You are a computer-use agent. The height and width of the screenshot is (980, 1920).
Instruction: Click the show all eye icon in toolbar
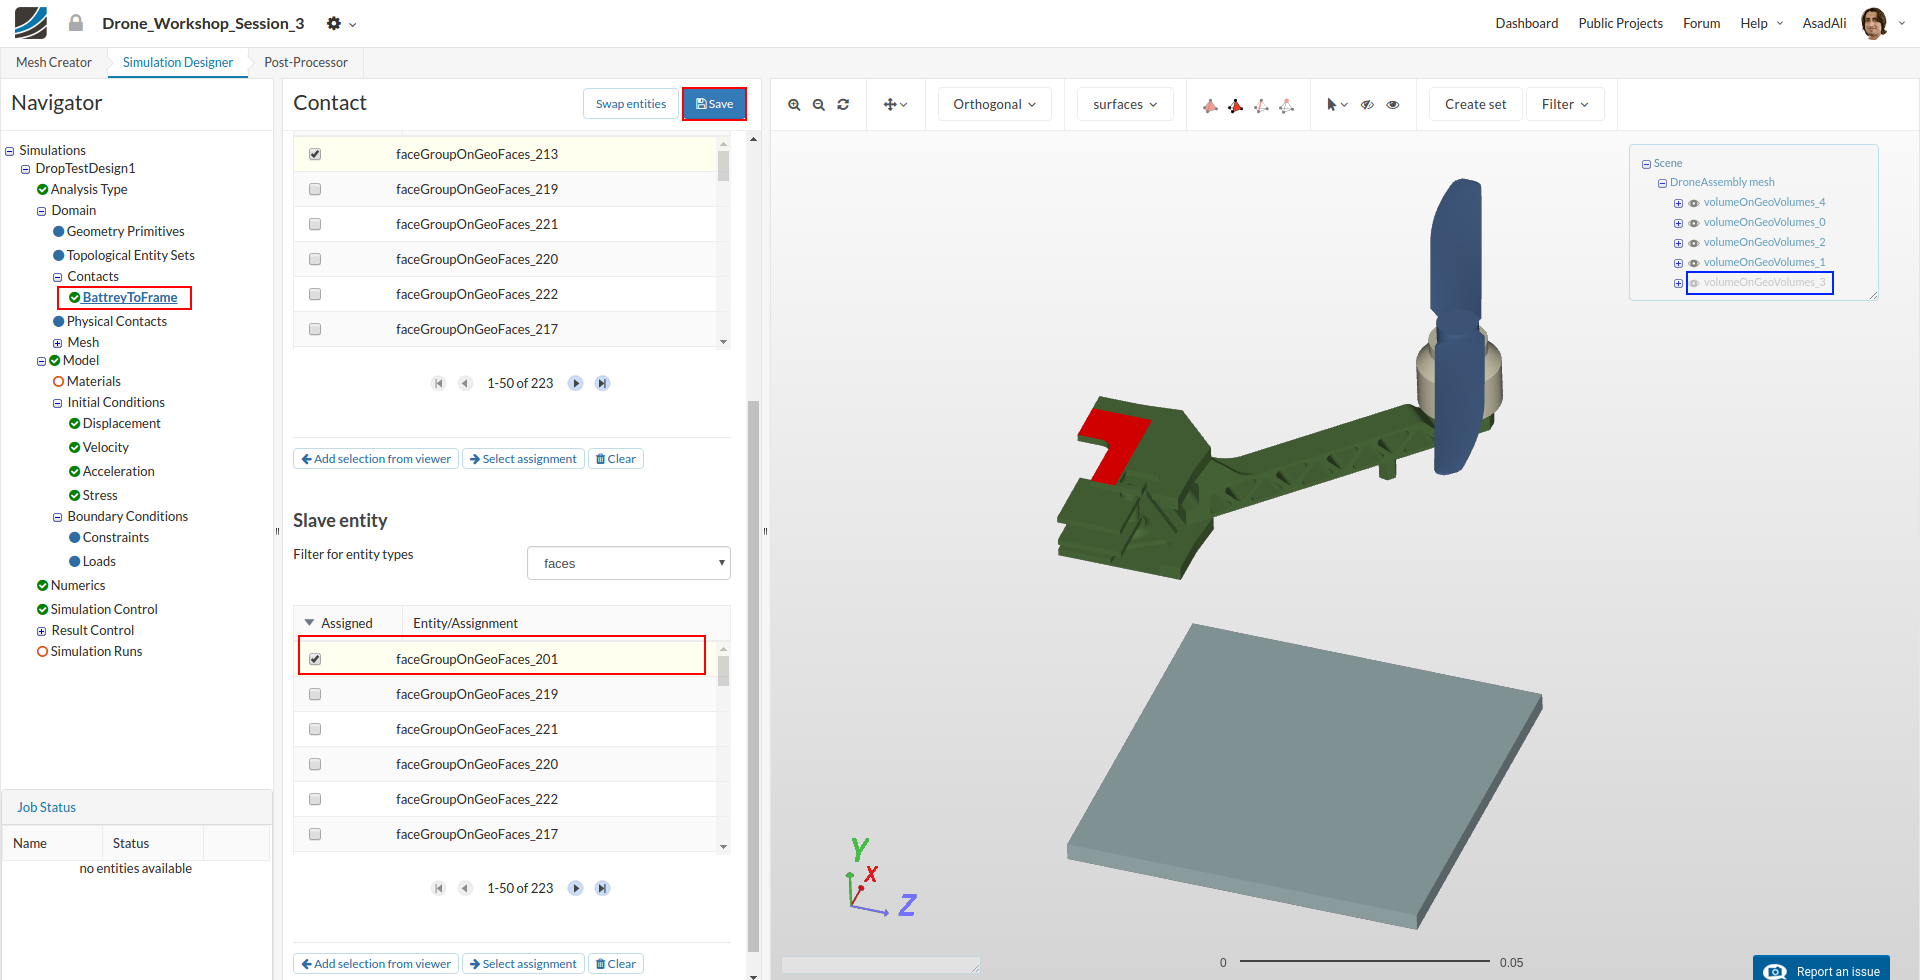click(x=1393, y=105)
